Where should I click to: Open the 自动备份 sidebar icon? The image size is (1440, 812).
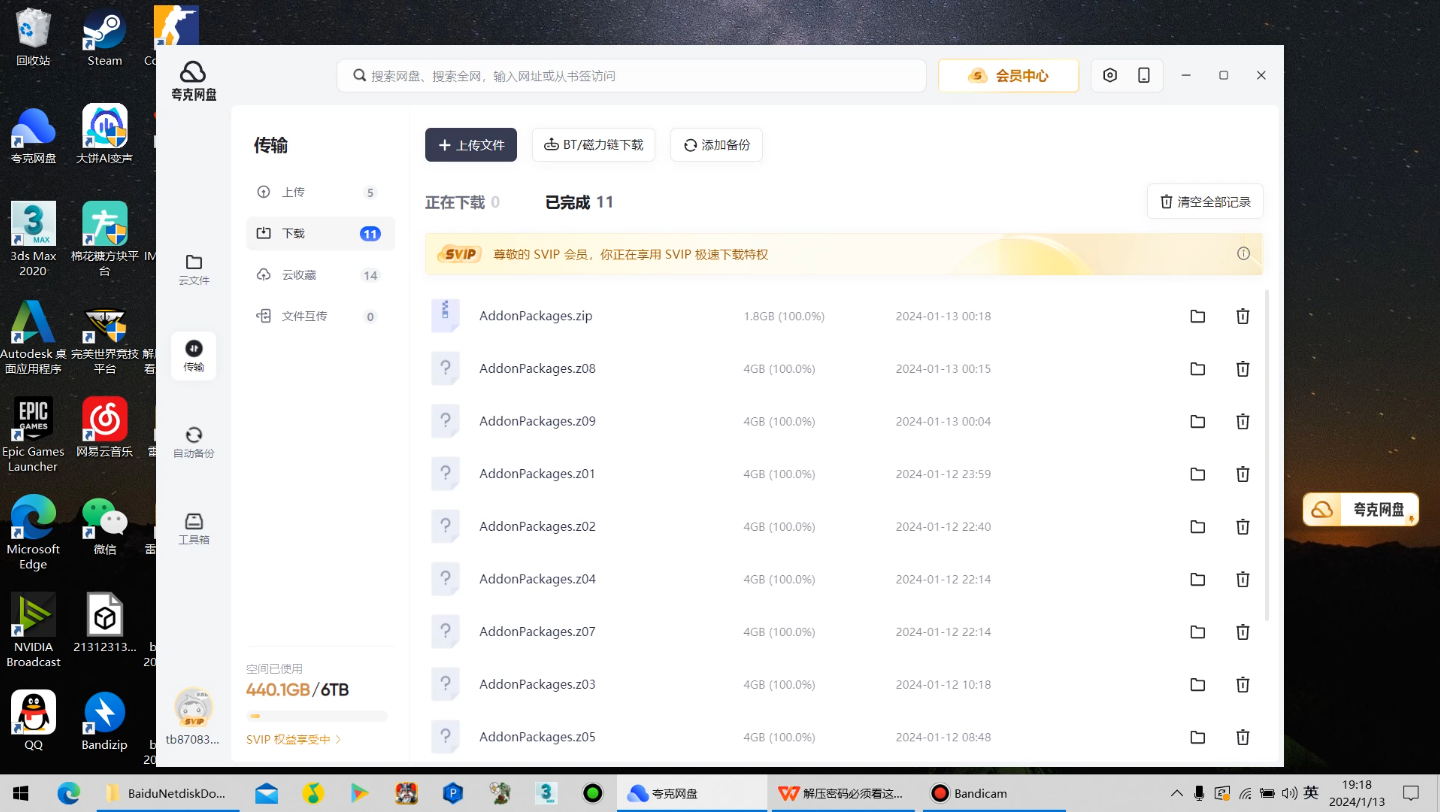point(193,440)
